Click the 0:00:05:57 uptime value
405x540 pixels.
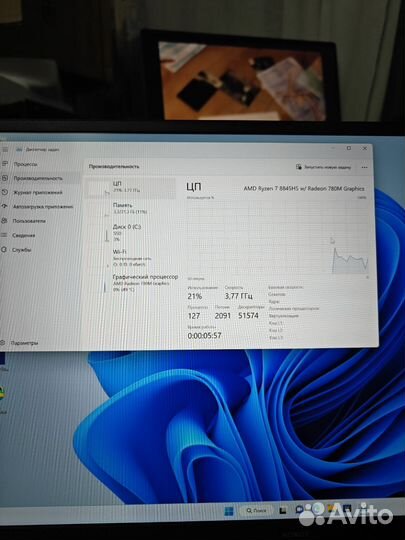pos(204,335)
